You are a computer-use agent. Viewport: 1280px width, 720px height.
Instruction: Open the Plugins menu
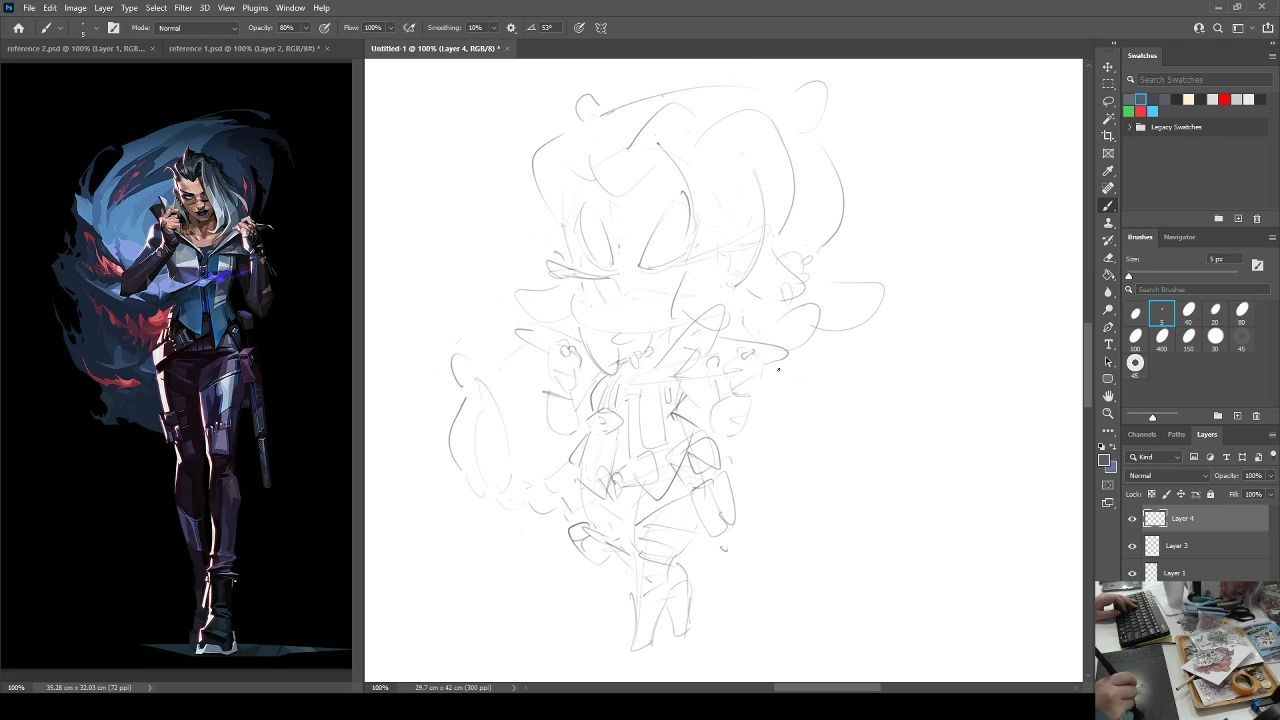(x=255, y=8)
